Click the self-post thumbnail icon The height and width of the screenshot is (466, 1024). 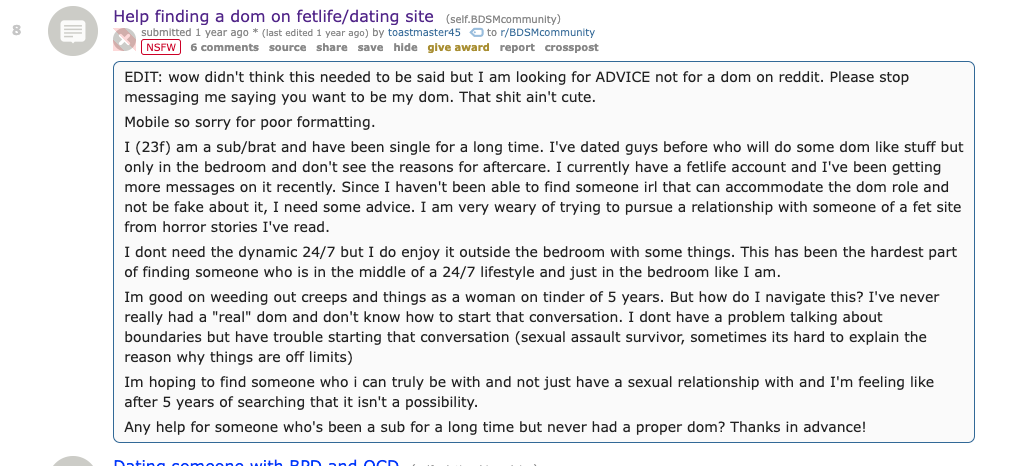coord(74,31)
